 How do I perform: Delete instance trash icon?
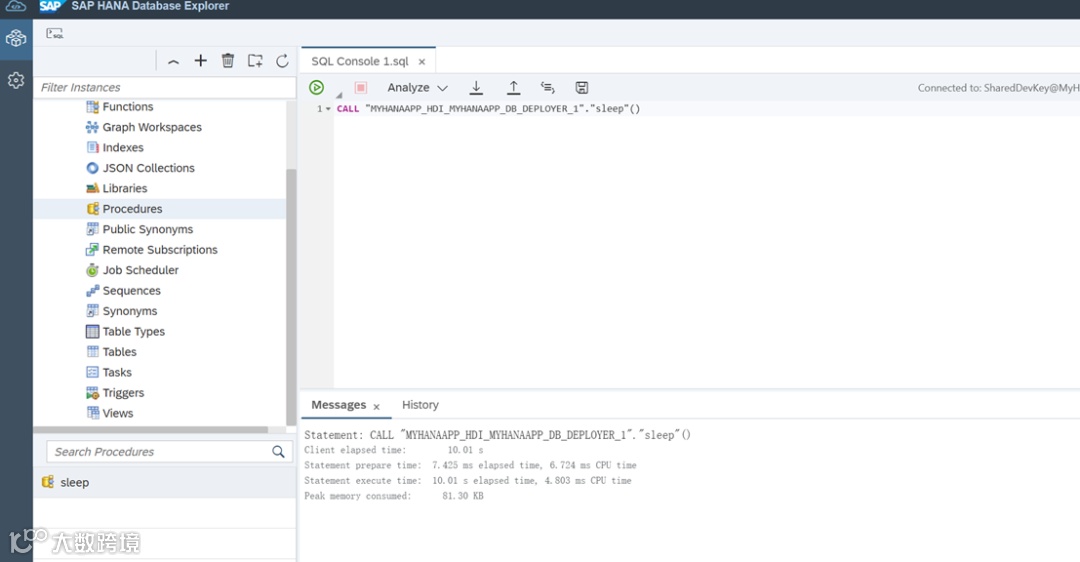point(228,61)
